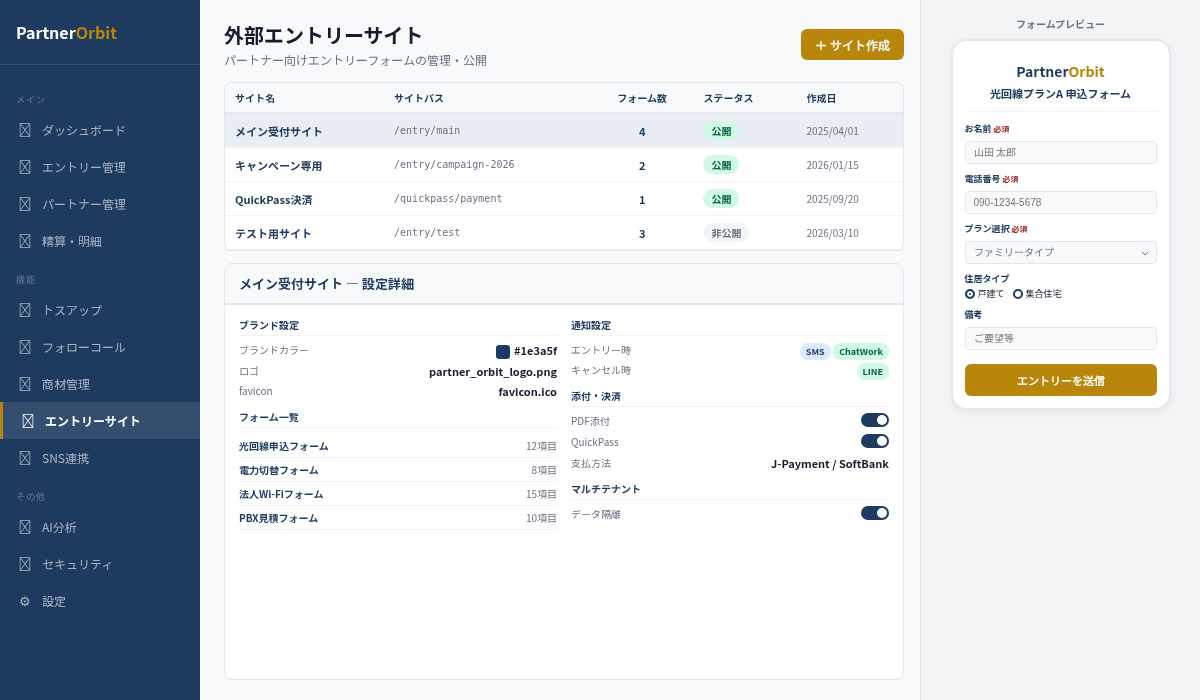
Task: Open the プラン選択 dropdown
Action: [1060, 252]
